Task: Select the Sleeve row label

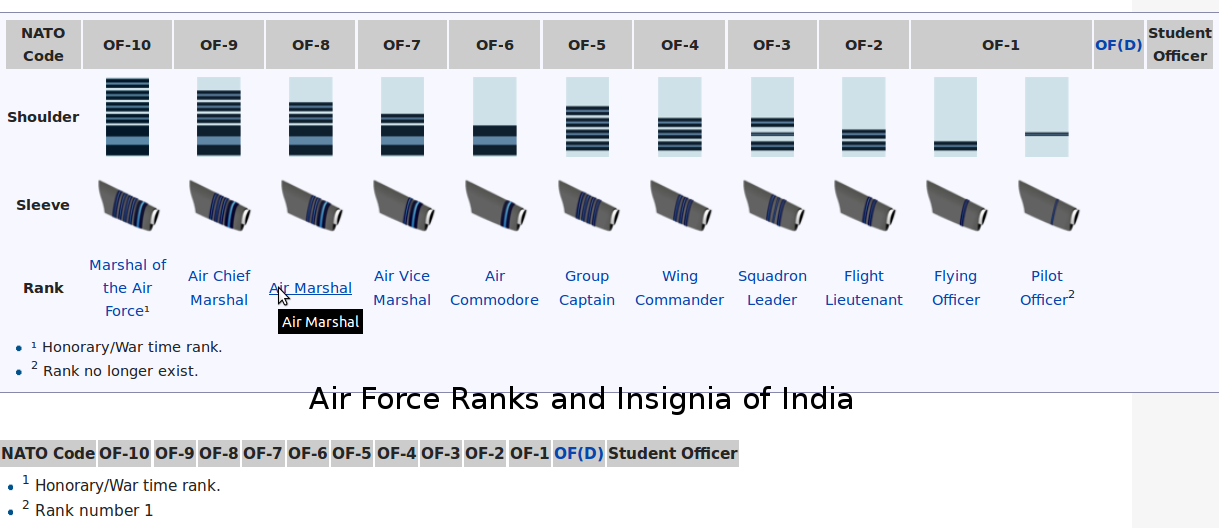Action: [43, 205]
